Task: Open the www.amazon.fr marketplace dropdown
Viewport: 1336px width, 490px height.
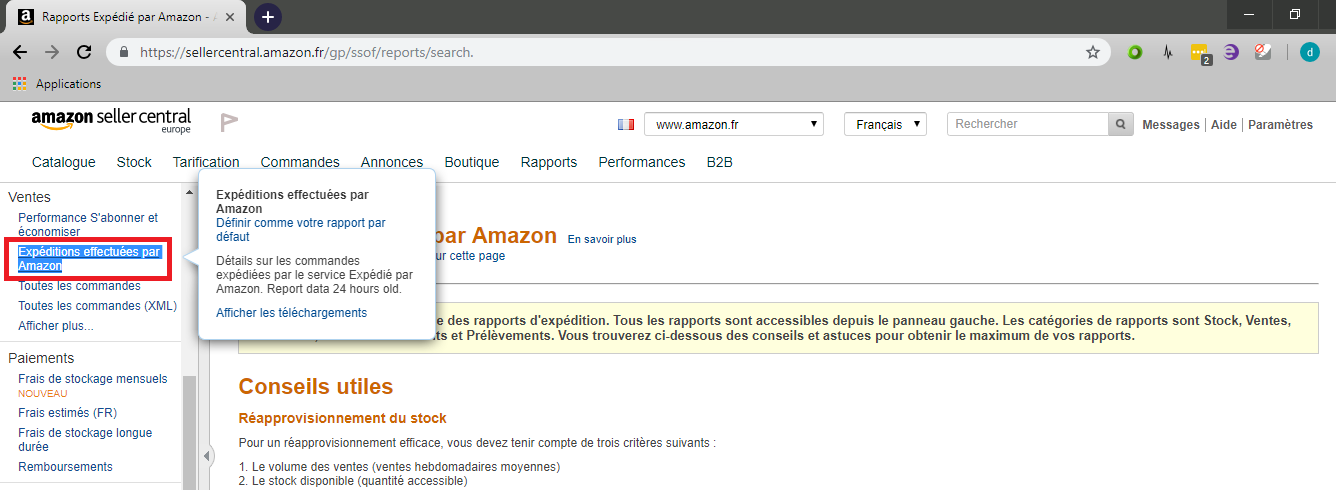Action: coord(734,125)
